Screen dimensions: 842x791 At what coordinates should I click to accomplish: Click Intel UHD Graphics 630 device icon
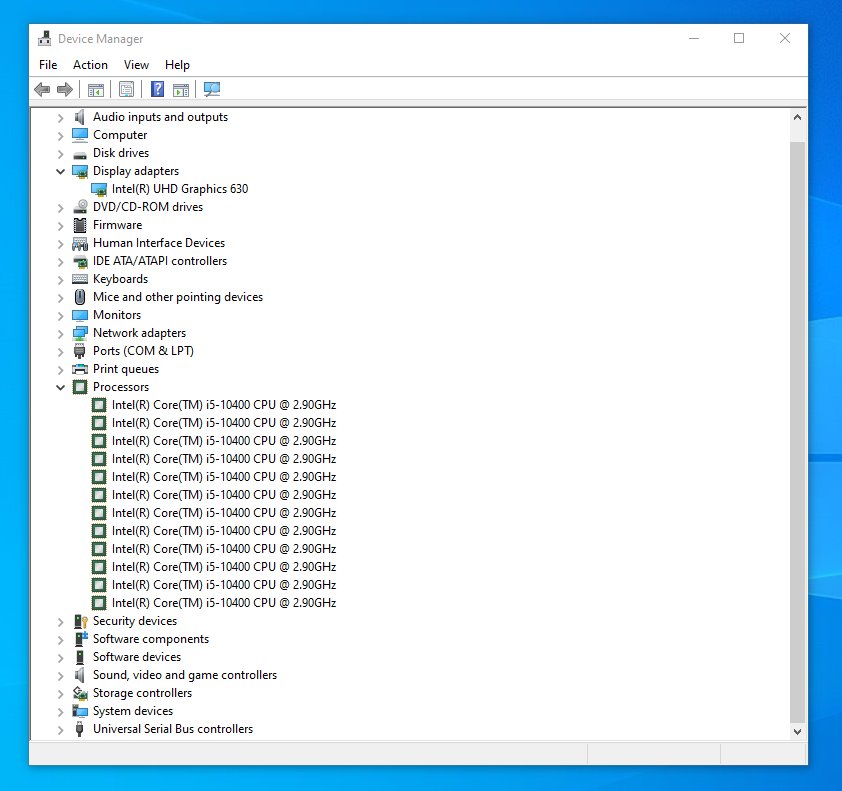[99, 189]
